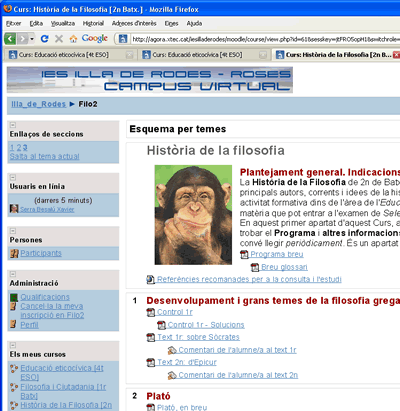The width and height of the screenshot is (400, 411).
Task: Open the Visualitza menu
Action: click(63, 23)
